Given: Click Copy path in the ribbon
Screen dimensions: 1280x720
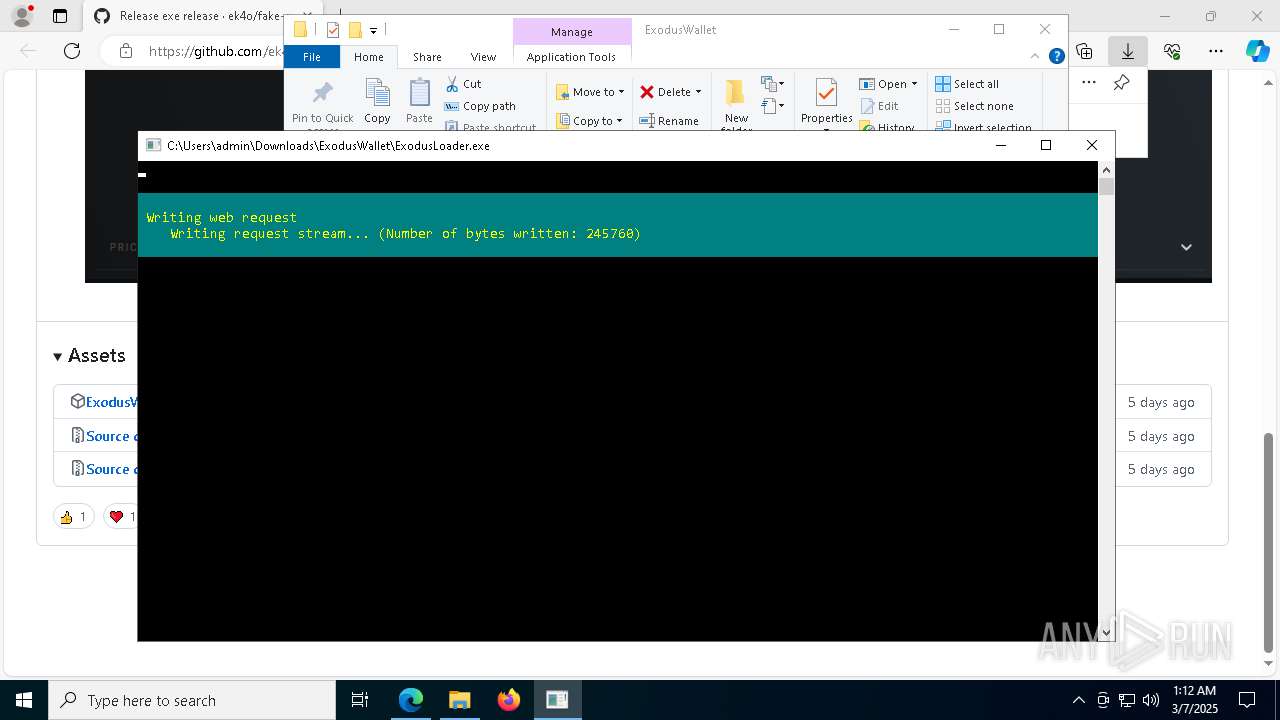Looking at the screenshot, I should coord(480,106).
